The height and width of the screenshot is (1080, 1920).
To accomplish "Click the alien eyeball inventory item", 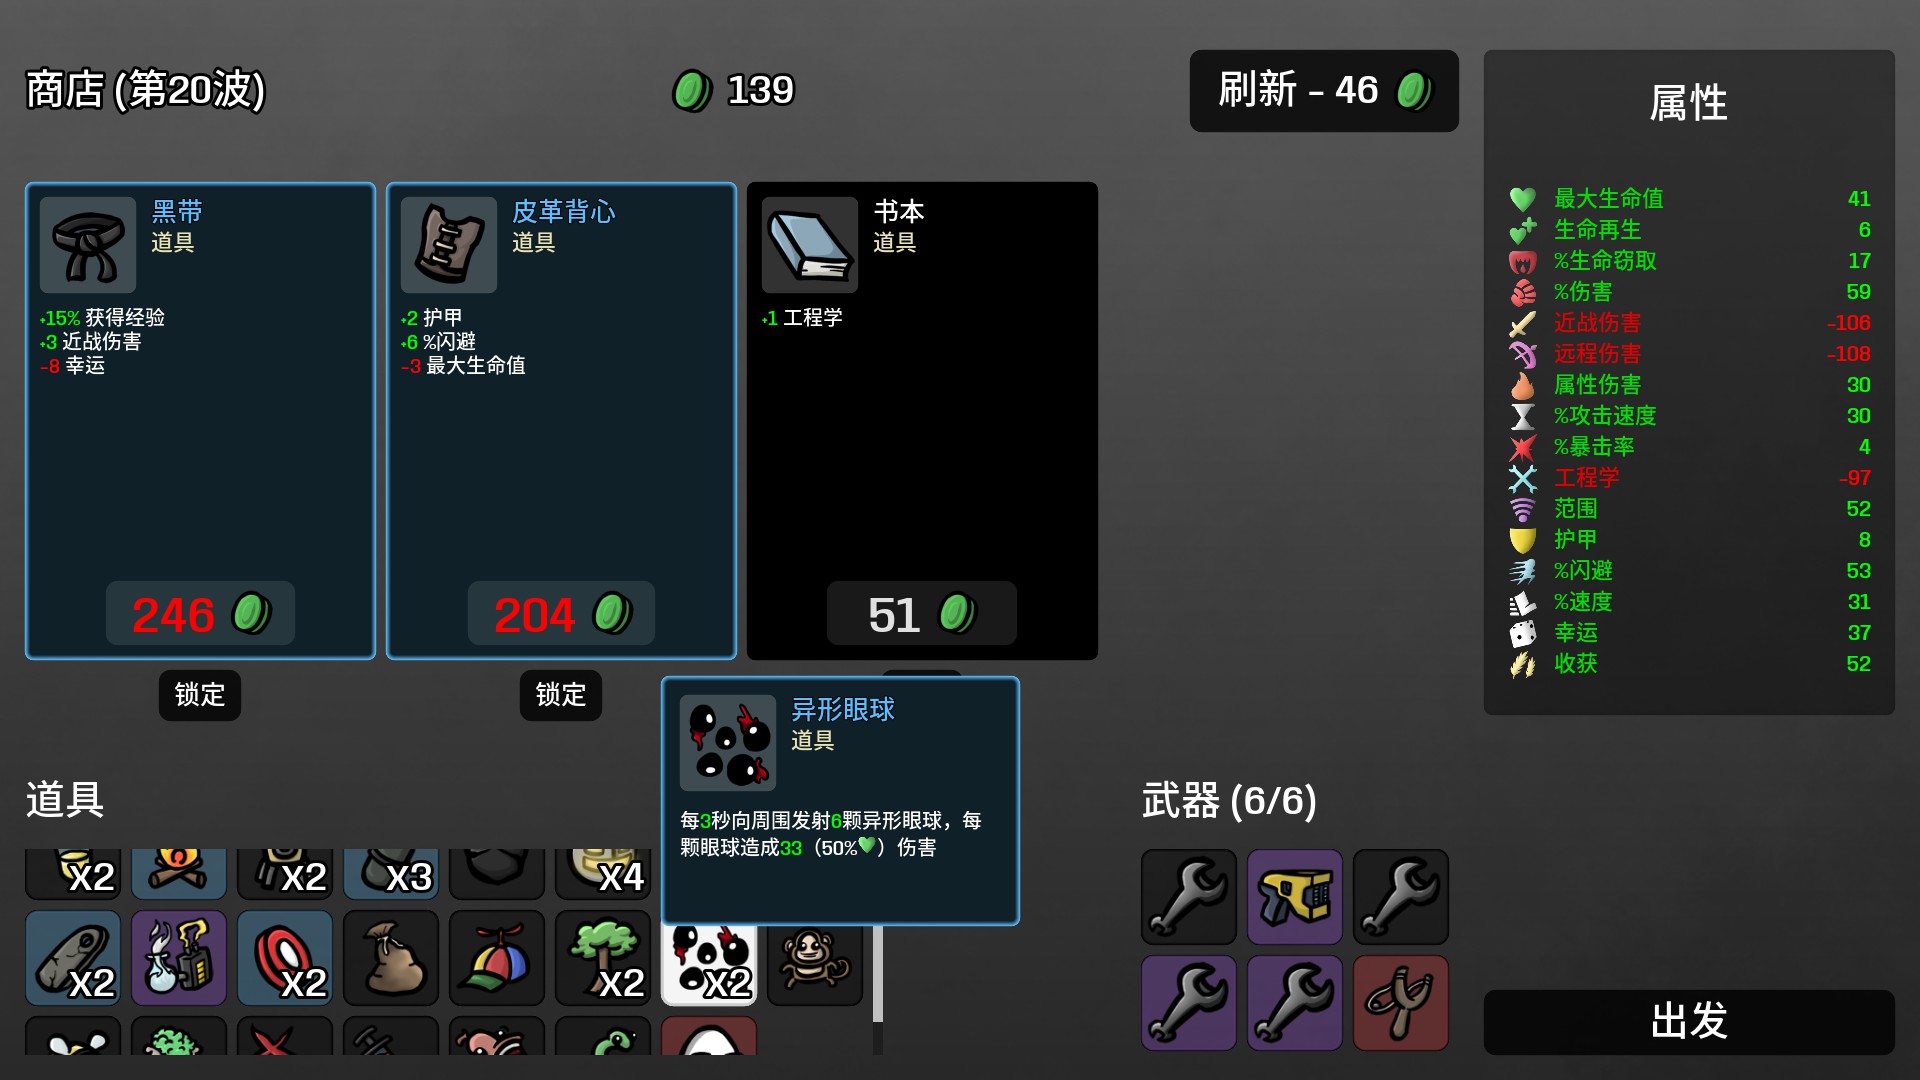I will click(x=709, y=964).
